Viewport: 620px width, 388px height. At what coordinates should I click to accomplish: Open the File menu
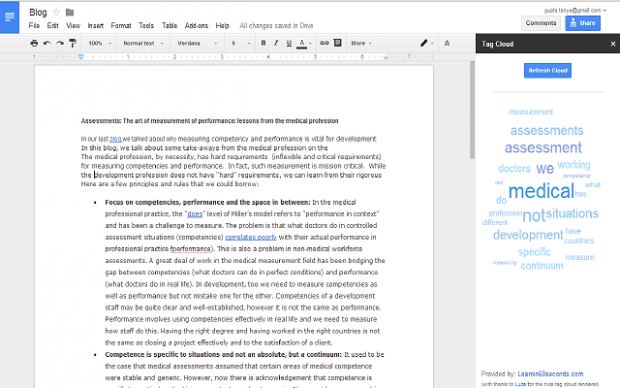[x=34, y=26]
